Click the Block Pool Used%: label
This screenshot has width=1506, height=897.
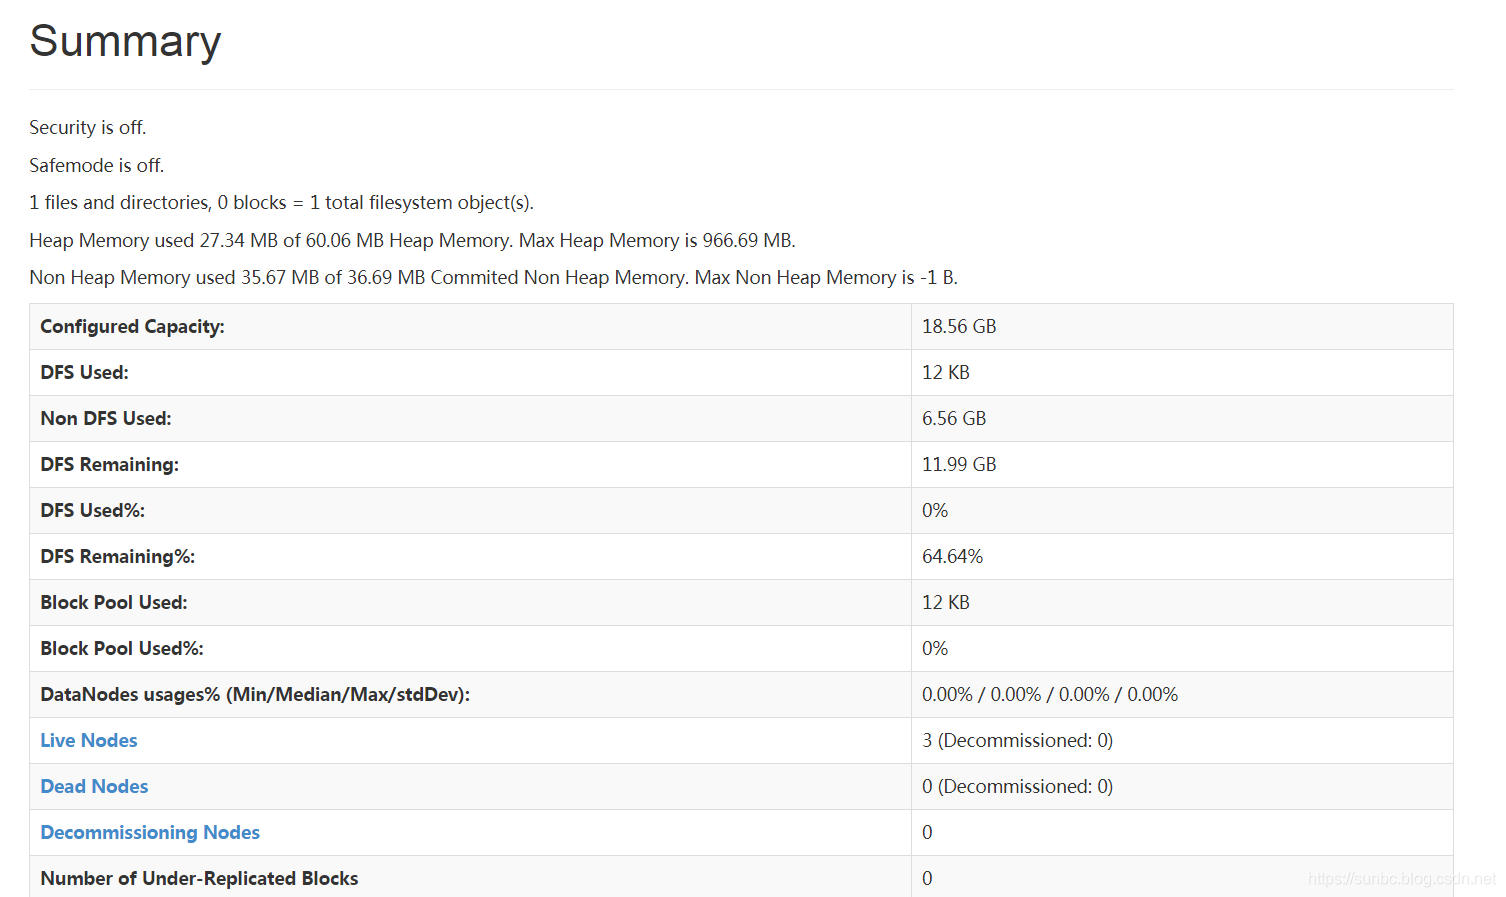click(x=122, y=648)
